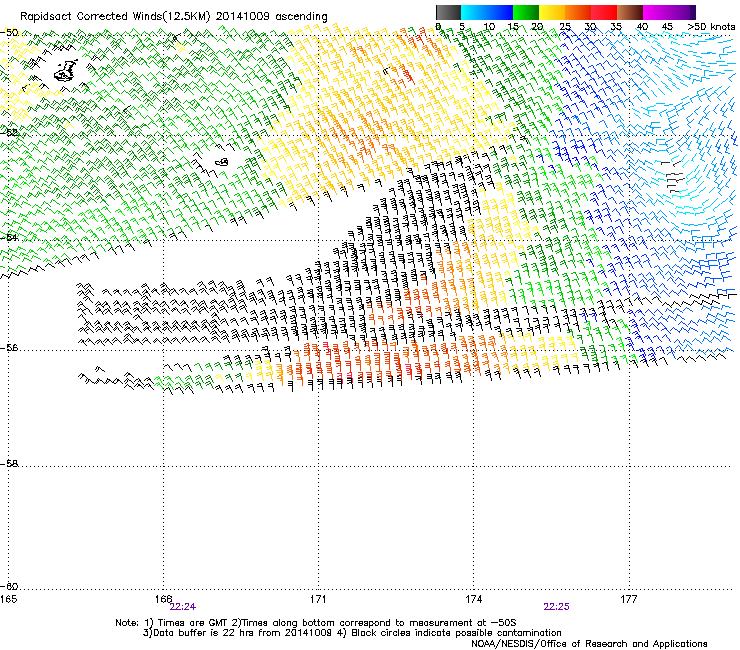Click the yellow 20-25 knots legend swatch
Viewport: 740px width, 650px height.
click(x=552, y=12)
